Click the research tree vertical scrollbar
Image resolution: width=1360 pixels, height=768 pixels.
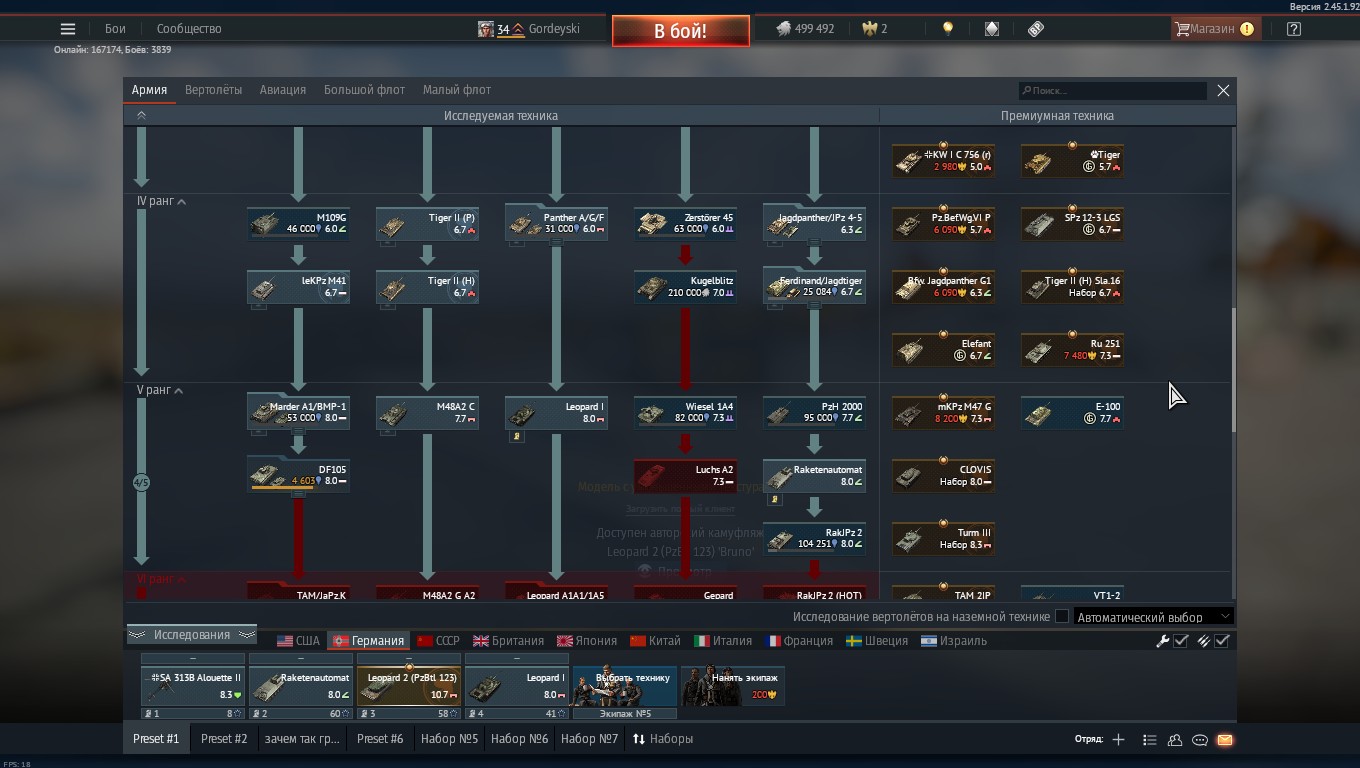(1233, 370)
